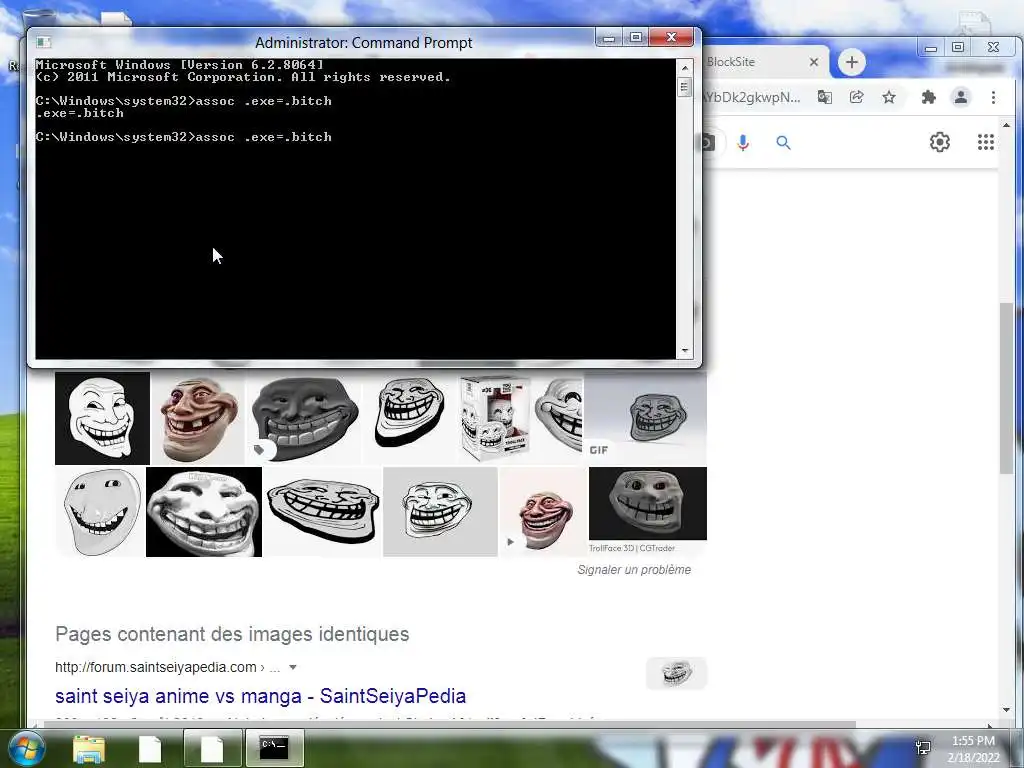
Task: Click the forum.saintseiyapedia.com URL text
Action: (x=155, y=667)
